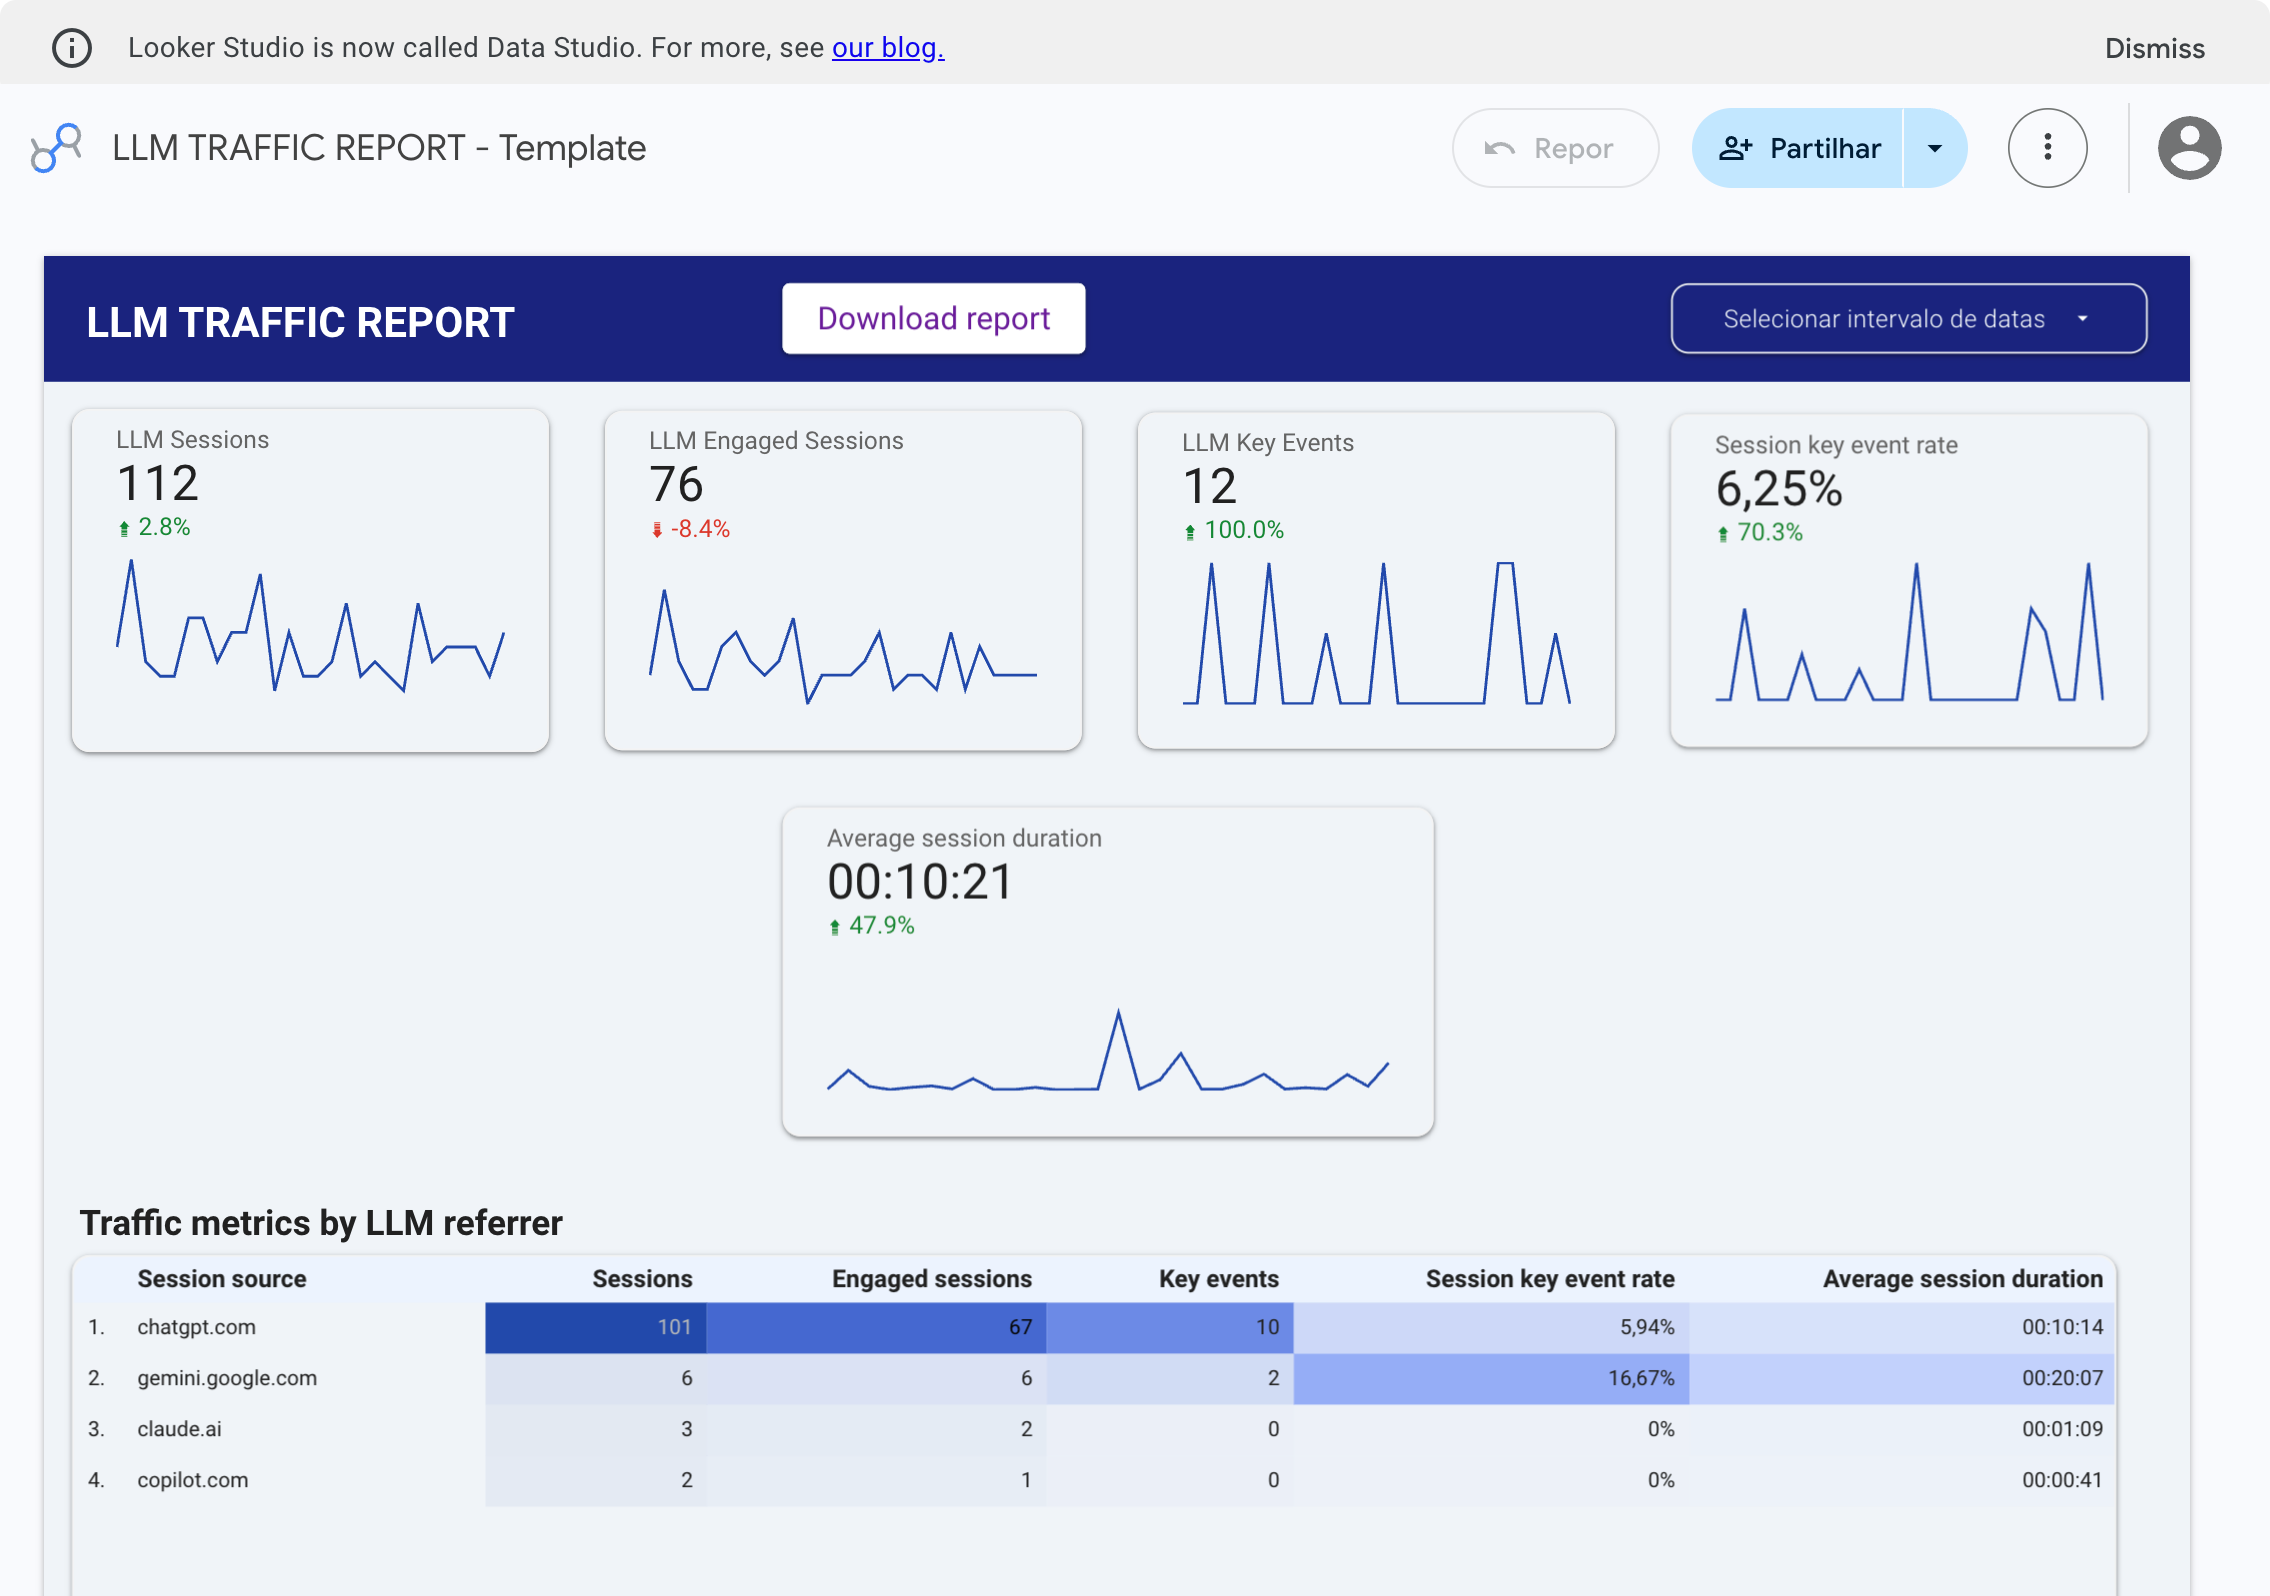Open the Selecionar intervalo de datas selector

click(1884, 318)
